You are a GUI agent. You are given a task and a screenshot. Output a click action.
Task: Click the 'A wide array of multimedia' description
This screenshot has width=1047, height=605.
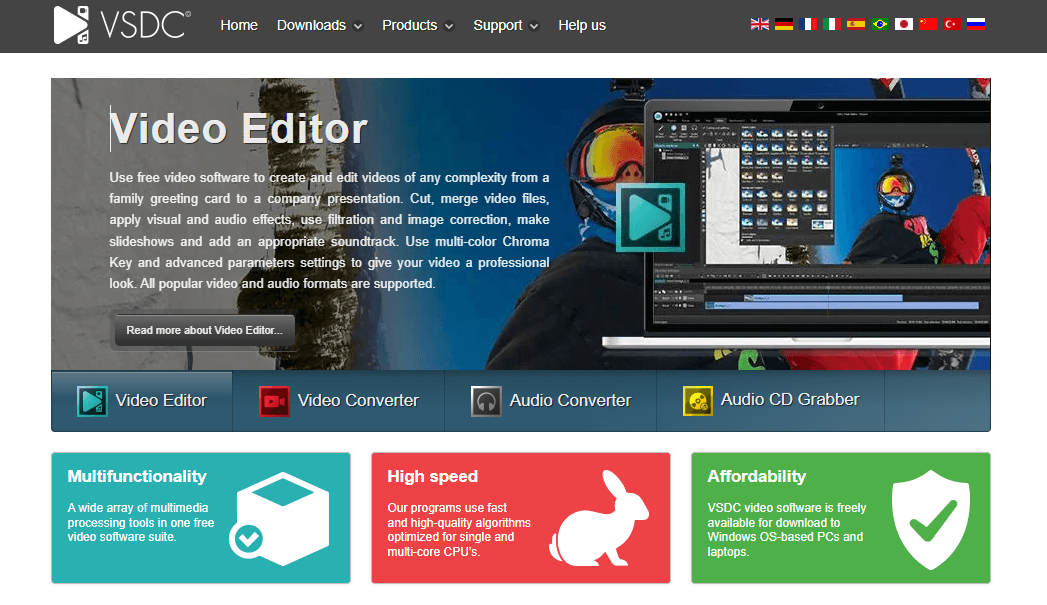pyautogui.click(x=141, y=522)
